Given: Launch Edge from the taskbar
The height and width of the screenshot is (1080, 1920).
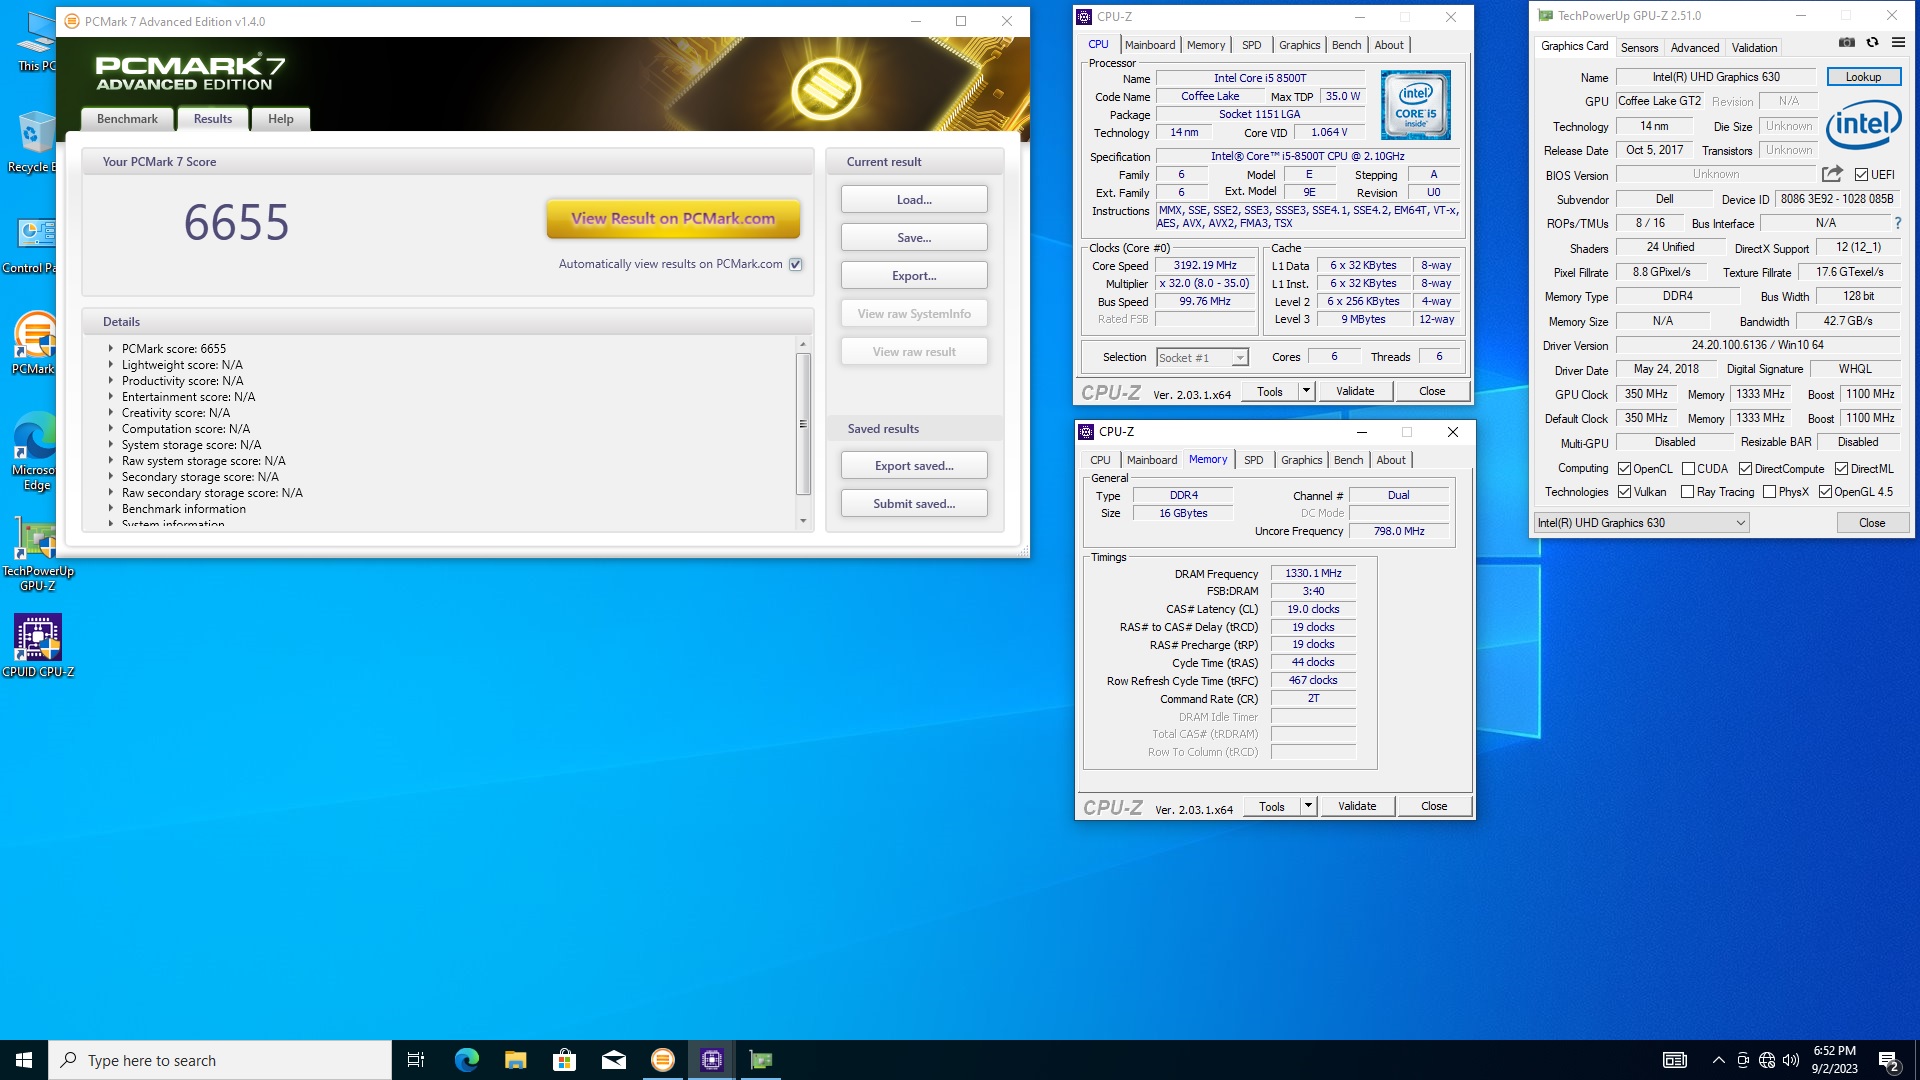Looking at the screenshot, I should point(466,1060).
